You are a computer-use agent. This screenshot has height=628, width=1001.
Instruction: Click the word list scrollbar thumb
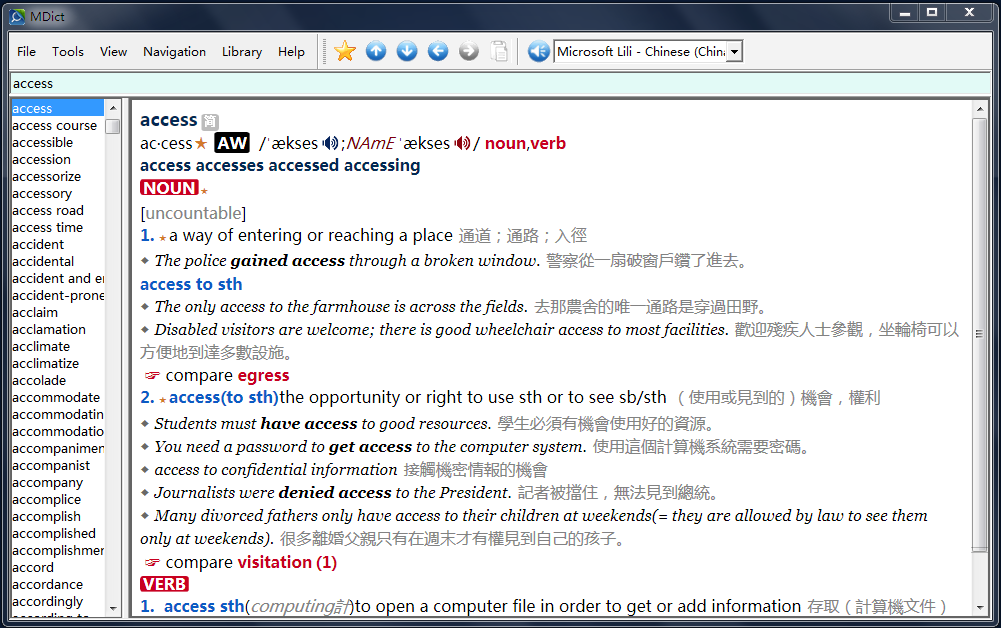pyautogui.click(x=113, y=126)
